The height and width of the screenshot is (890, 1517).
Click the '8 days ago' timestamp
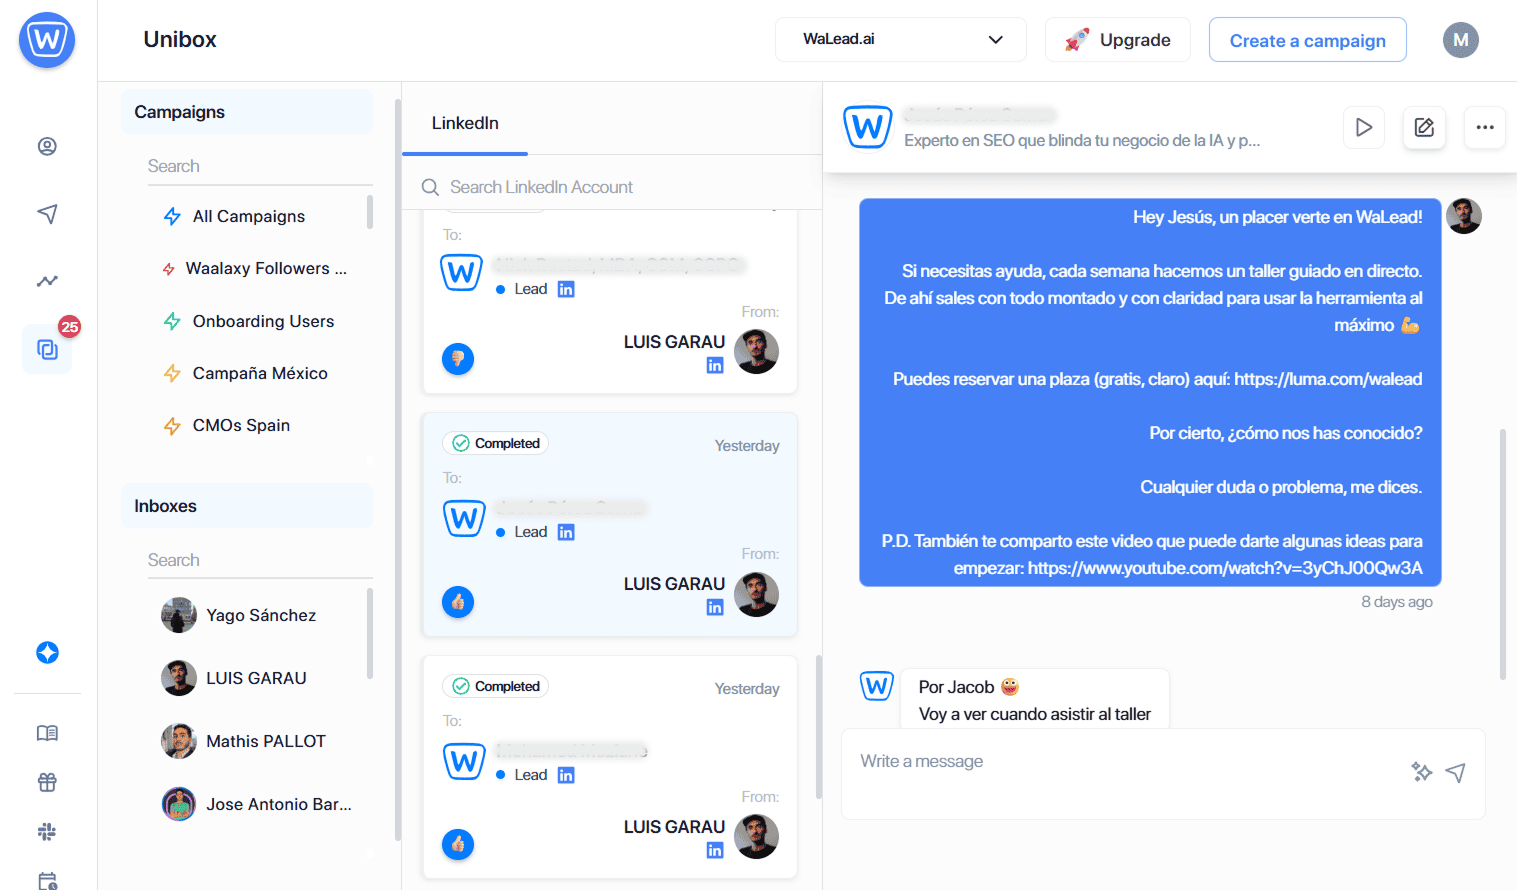click(1397, 602)
